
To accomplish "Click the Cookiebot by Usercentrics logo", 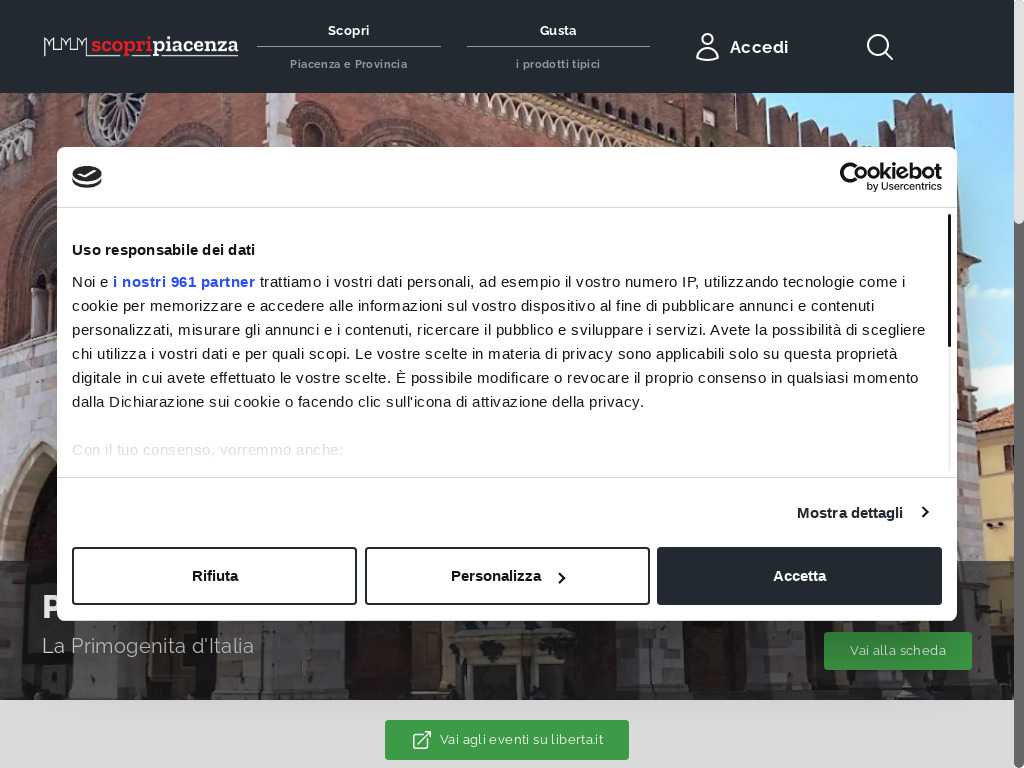I will 890,177.
